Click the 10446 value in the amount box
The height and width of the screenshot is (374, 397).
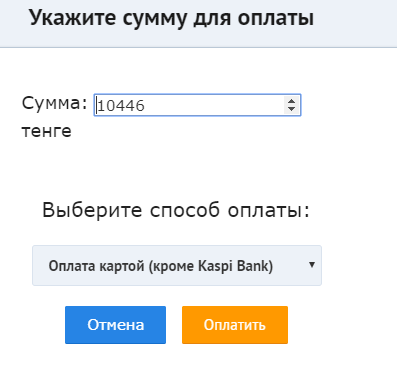(121, 106)
